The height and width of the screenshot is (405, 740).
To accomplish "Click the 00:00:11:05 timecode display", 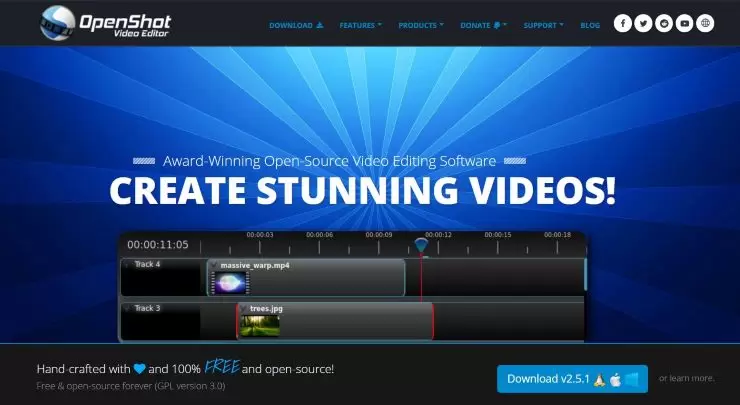I will coord(158,245).
